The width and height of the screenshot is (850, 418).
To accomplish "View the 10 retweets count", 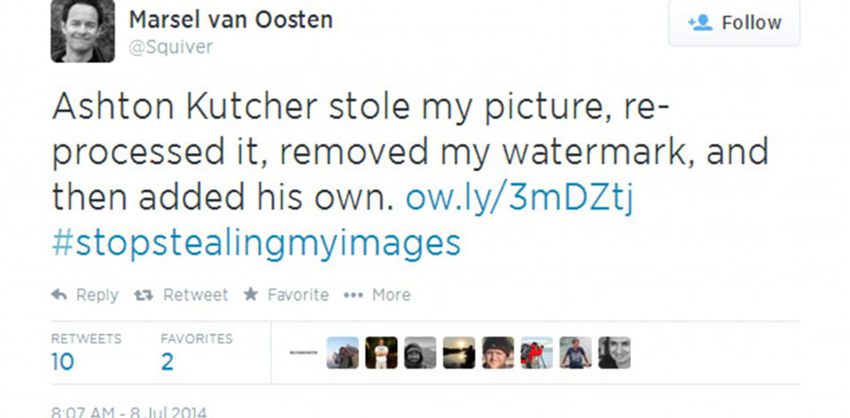I will coord(62,362).
